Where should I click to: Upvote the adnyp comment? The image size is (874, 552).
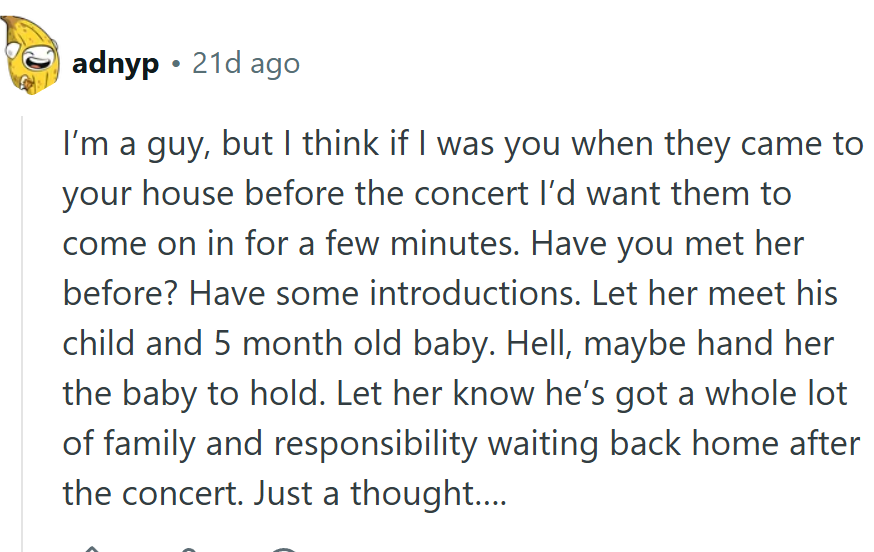[92, 548]
